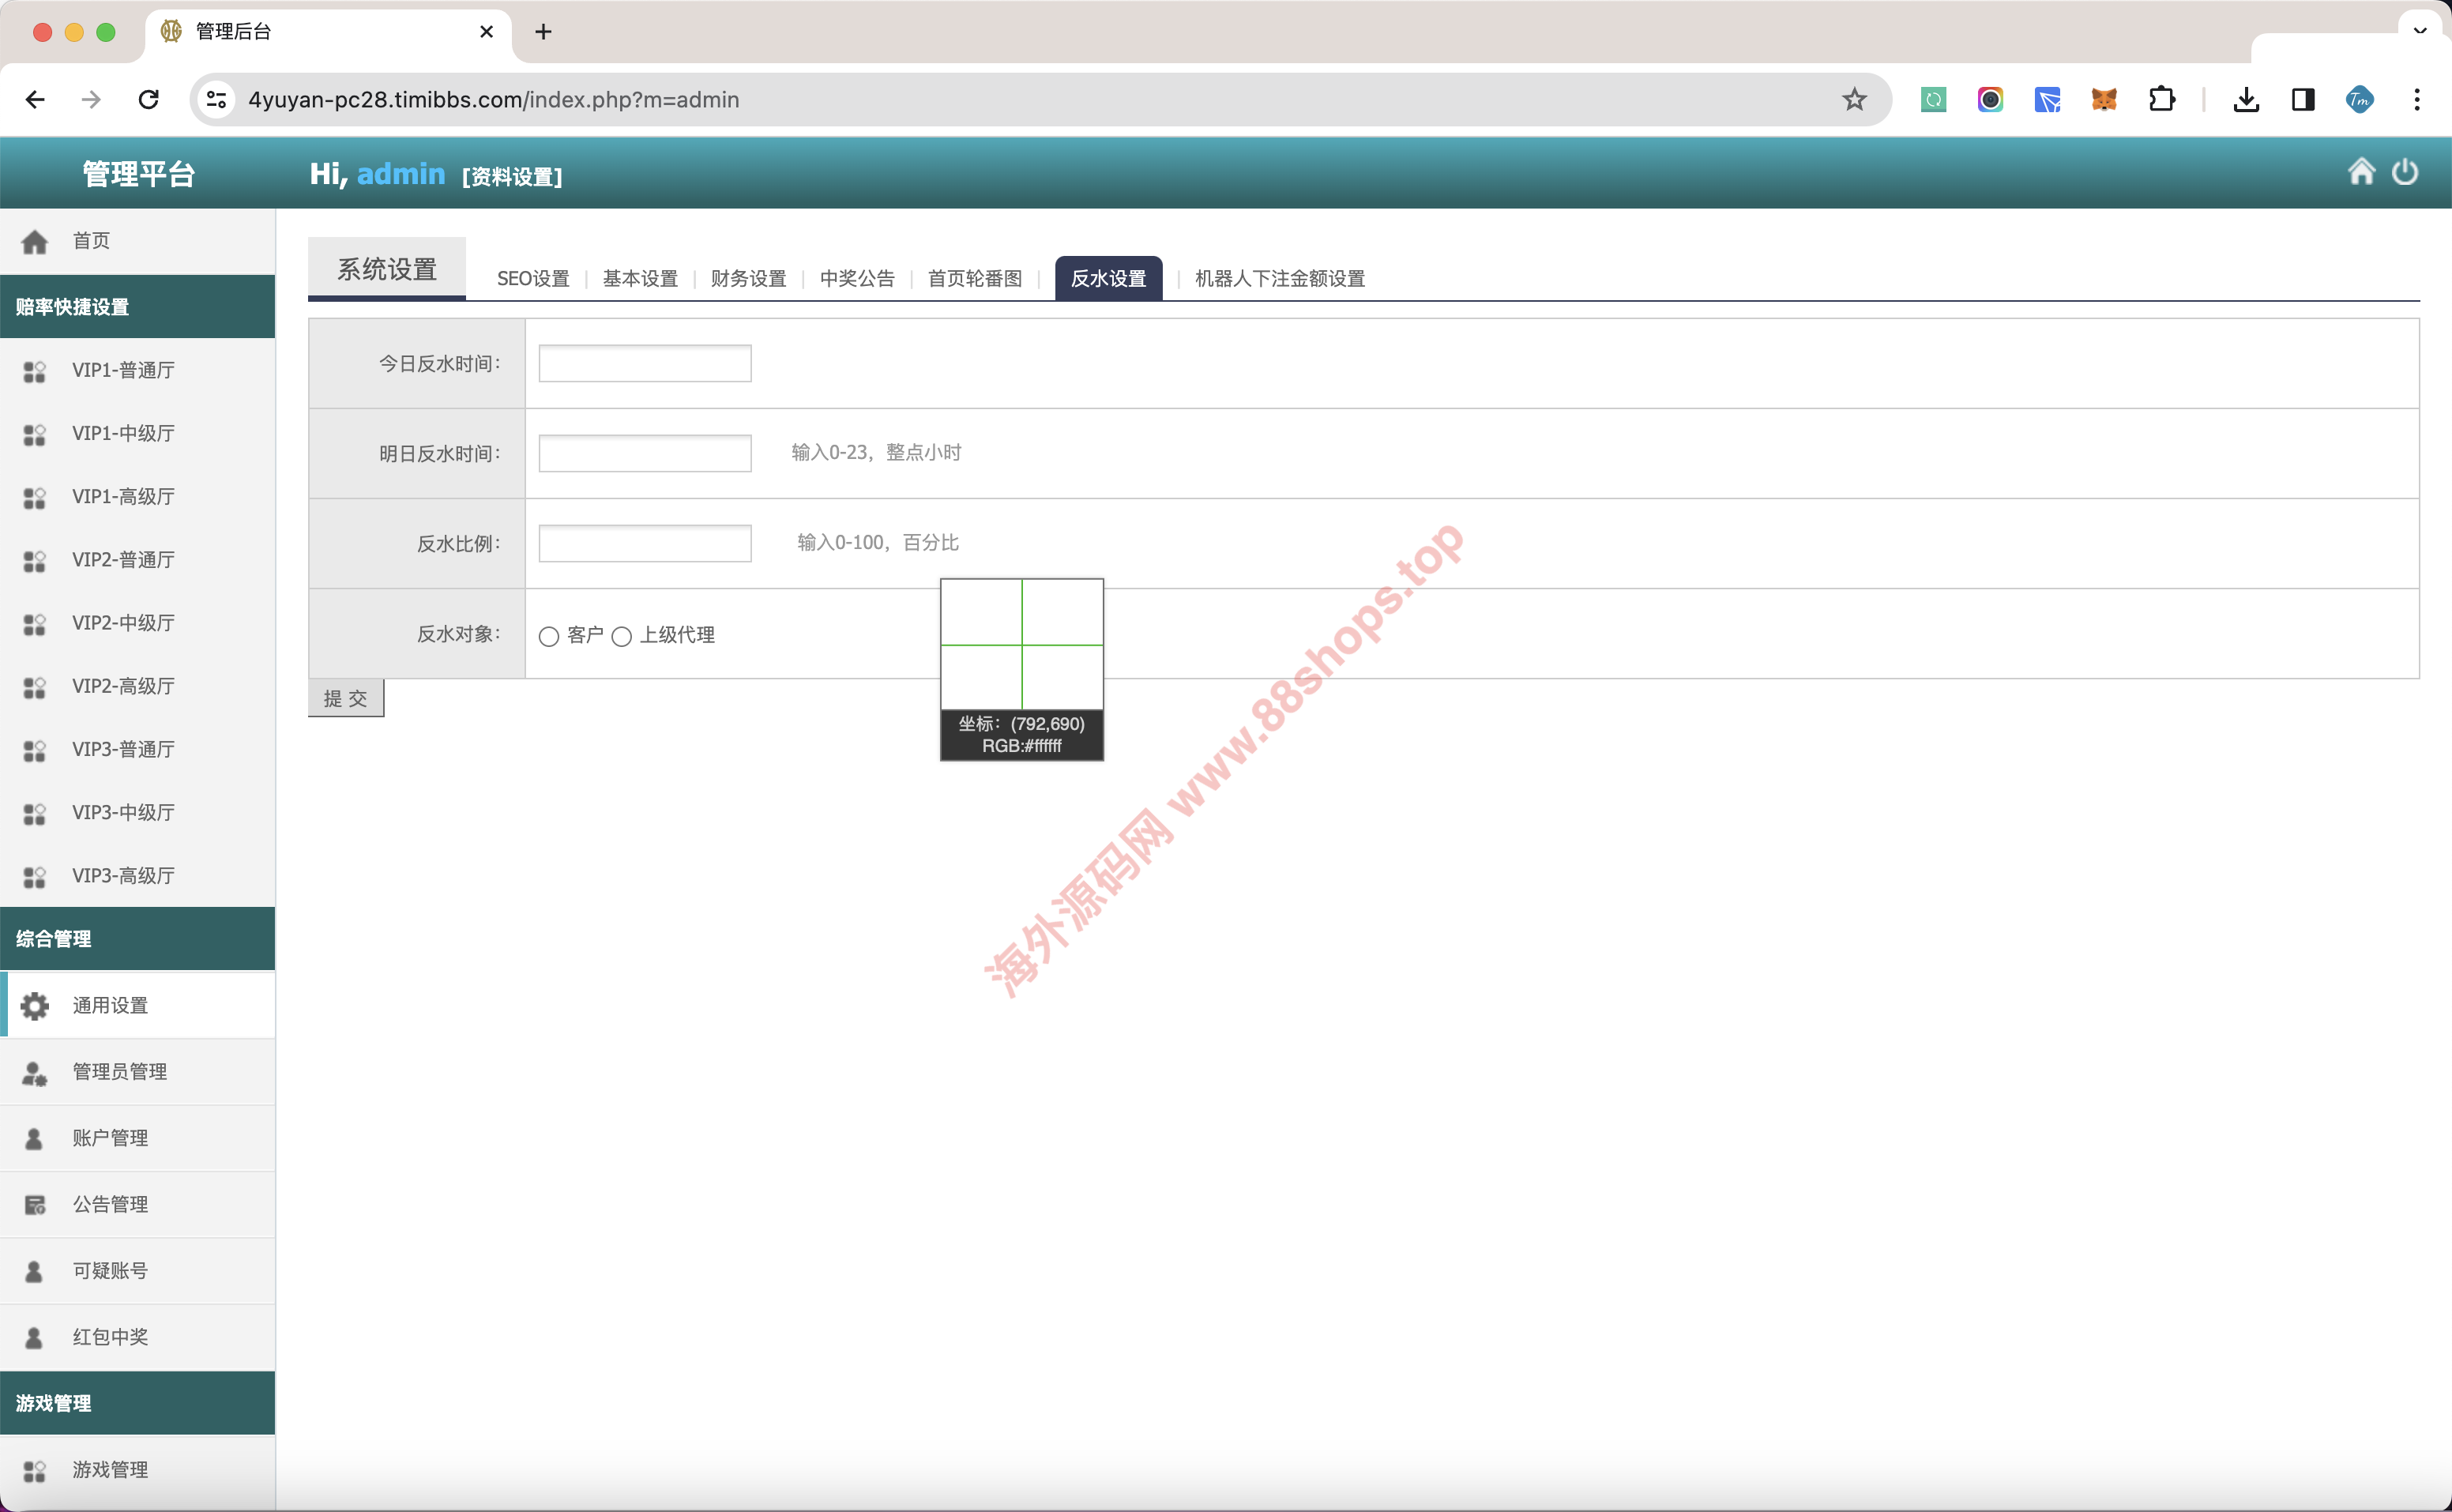2452x1512 pixels.
Task: Click the gear icon beside 通用设置
Action: (35, 1005)
